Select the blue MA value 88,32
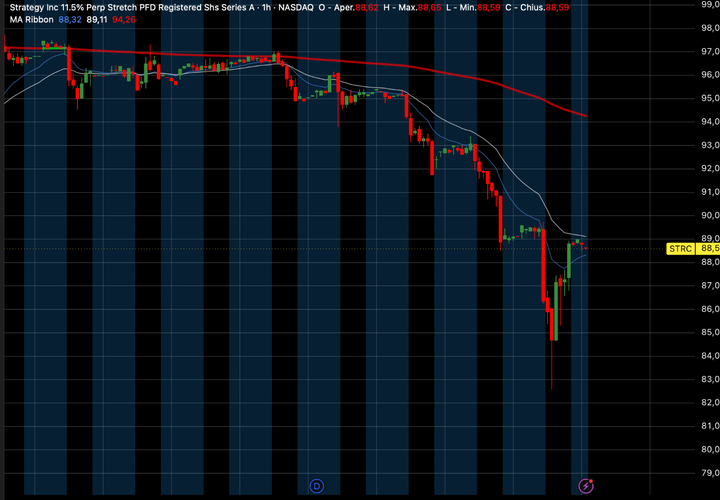 click(70, 20)
